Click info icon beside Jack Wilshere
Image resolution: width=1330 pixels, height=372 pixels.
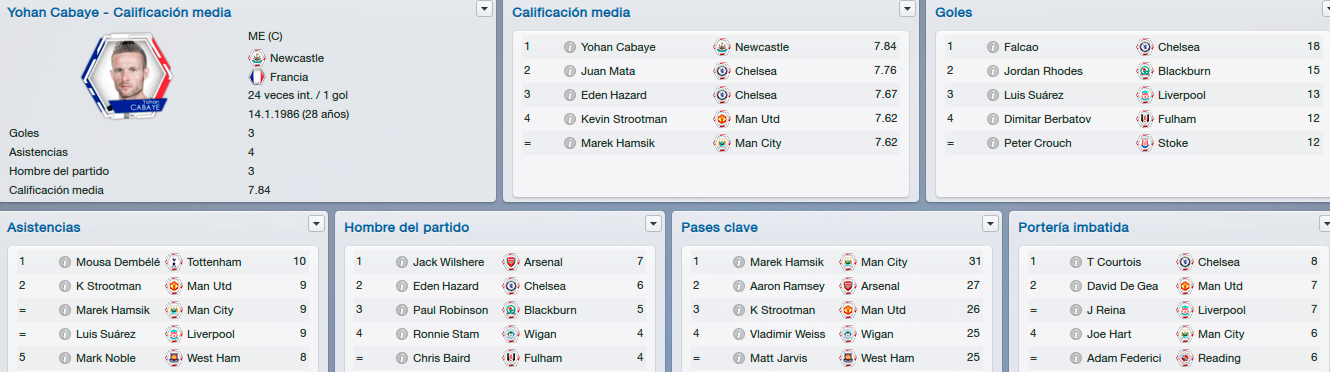click(x=402, y=262)
